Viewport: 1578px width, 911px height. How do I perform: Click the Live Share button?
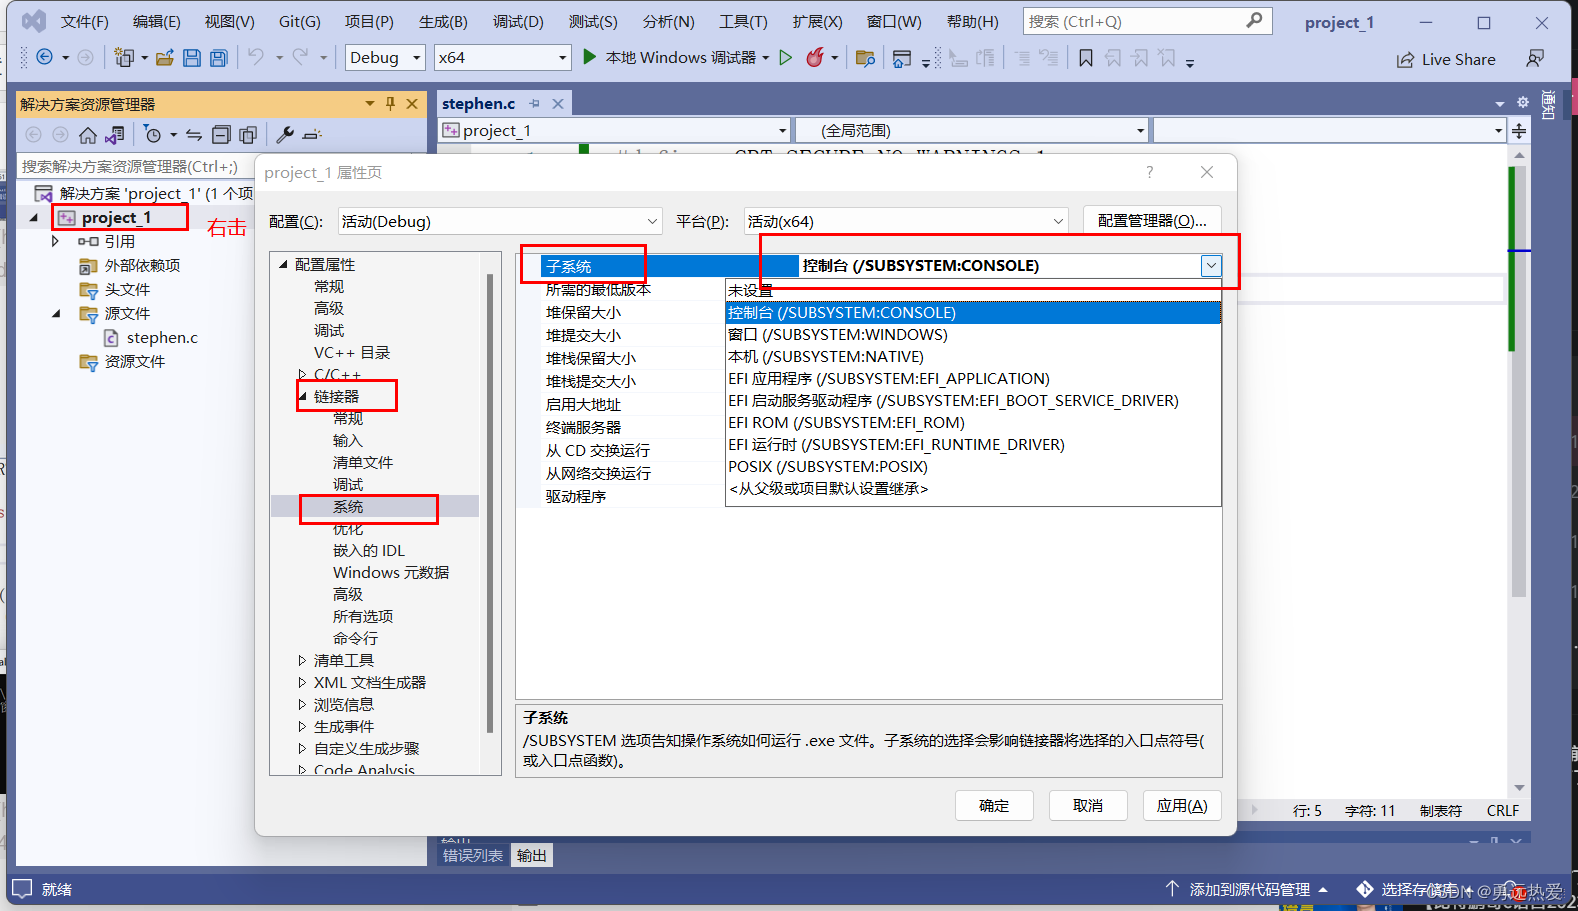point(1446,59)
